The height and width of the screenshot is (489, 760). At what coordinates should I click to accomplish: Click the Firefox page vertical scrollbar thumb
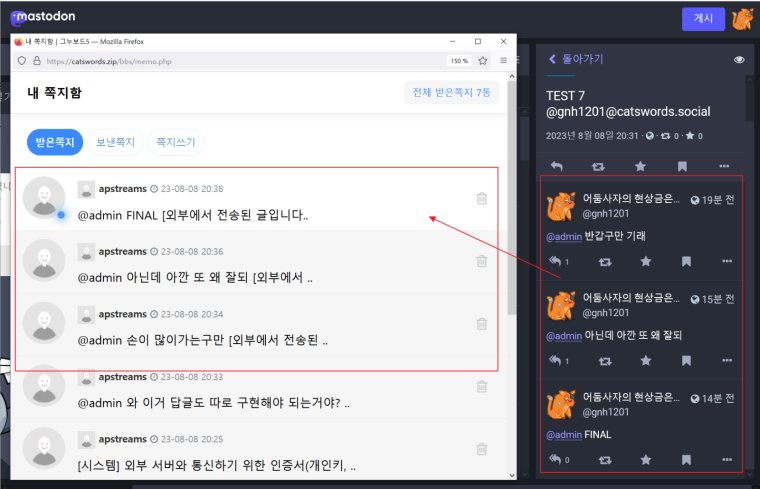point(512,198)
